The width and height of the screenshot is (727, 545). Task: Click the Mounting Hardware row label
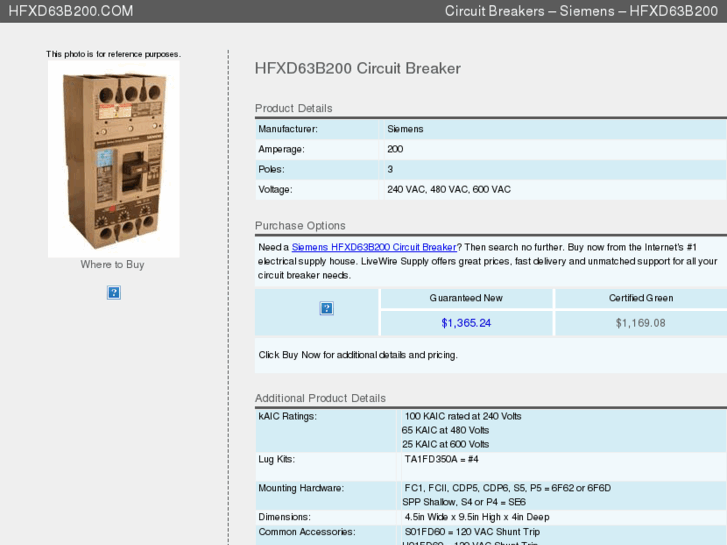(x=301, y=488)
